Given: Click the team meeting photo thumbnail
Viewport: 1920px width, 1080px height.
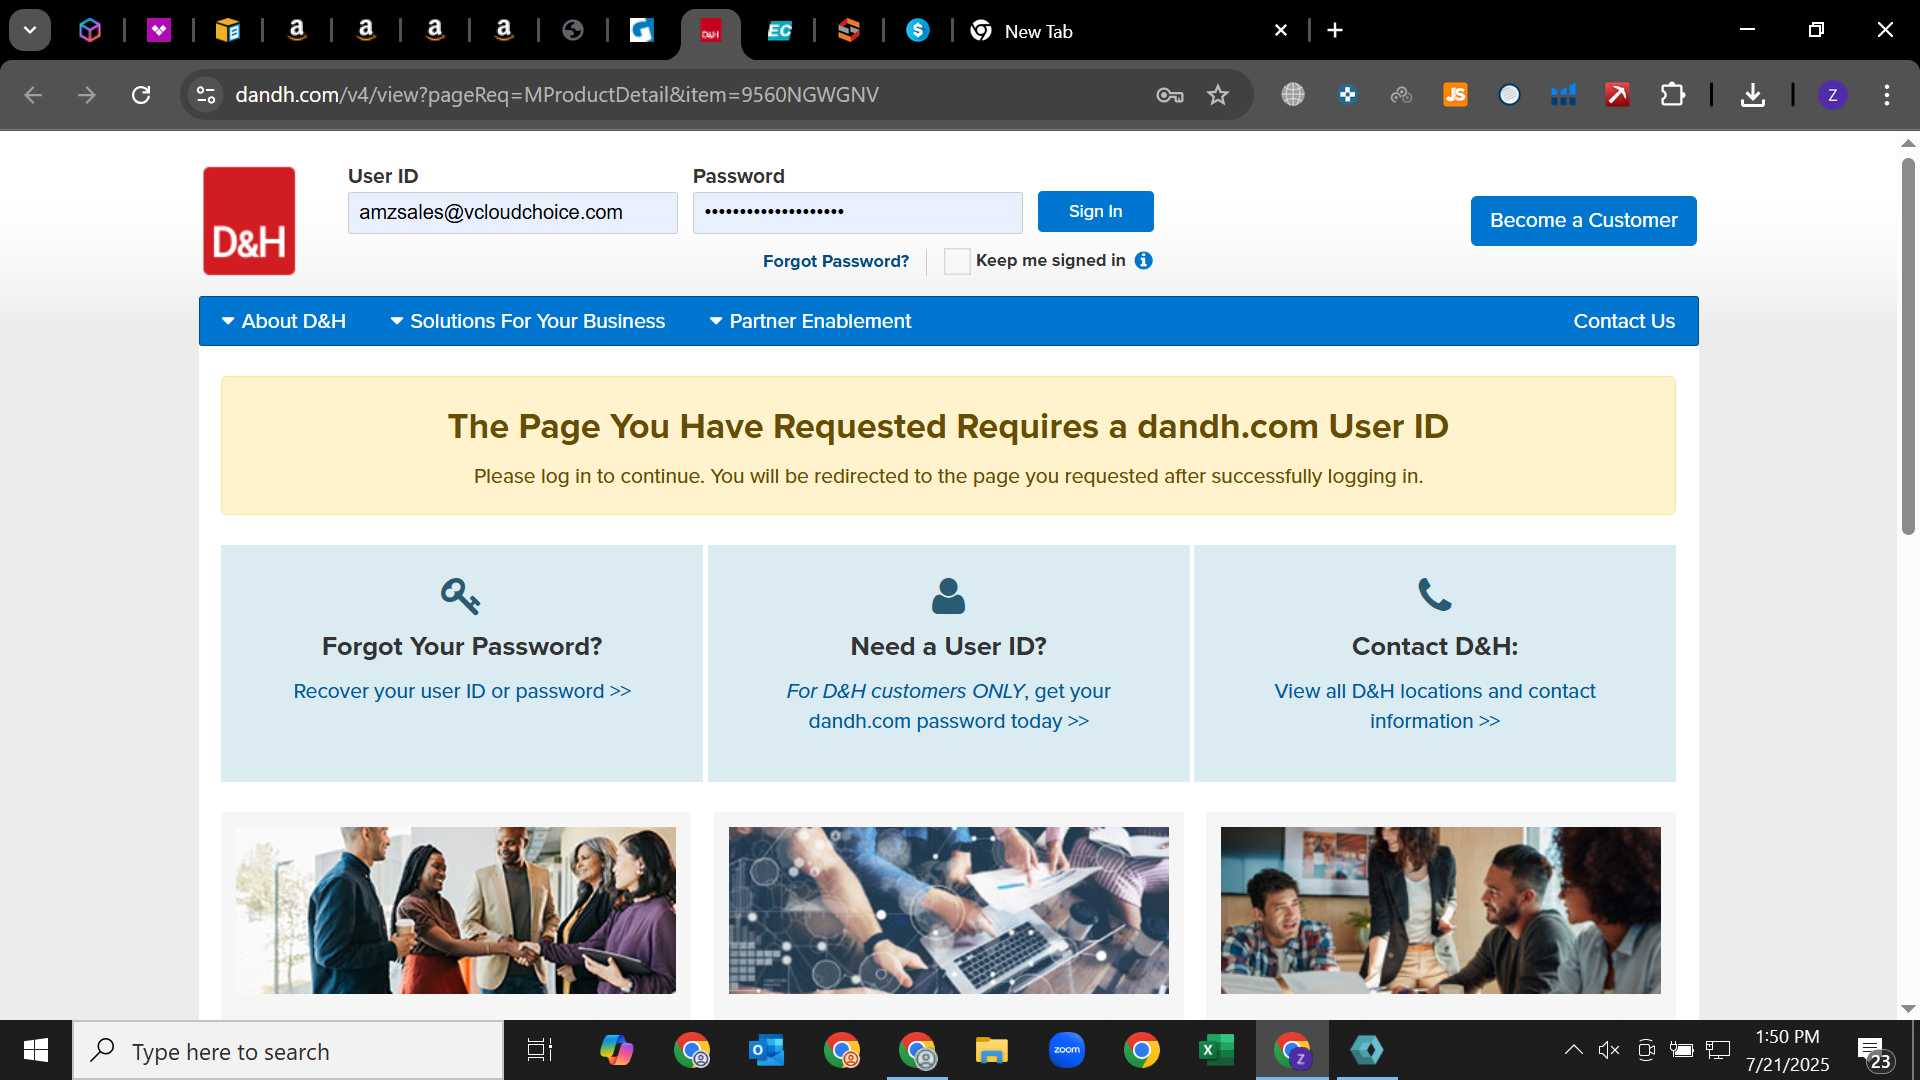Looking at the screenshot, I should (1440, 910).
